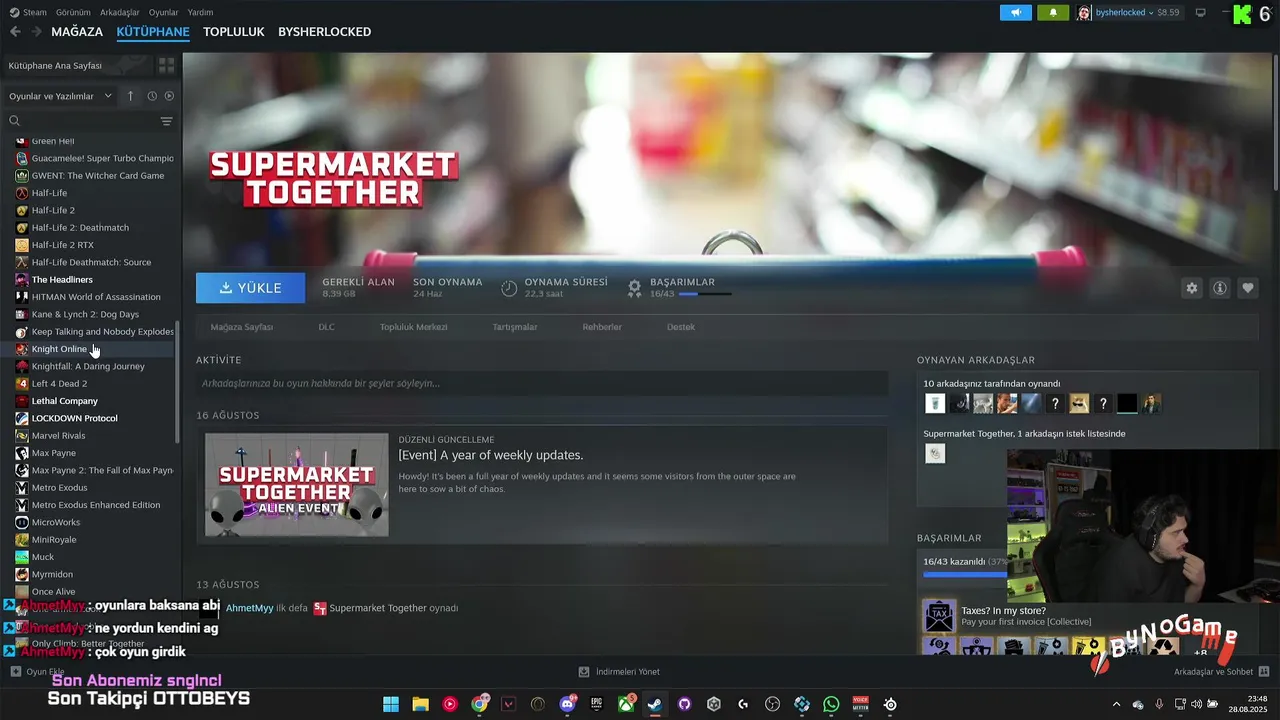Open Friends and Chat icon
This screenshot has width=1280, height=720.
tap(1264, 672)
